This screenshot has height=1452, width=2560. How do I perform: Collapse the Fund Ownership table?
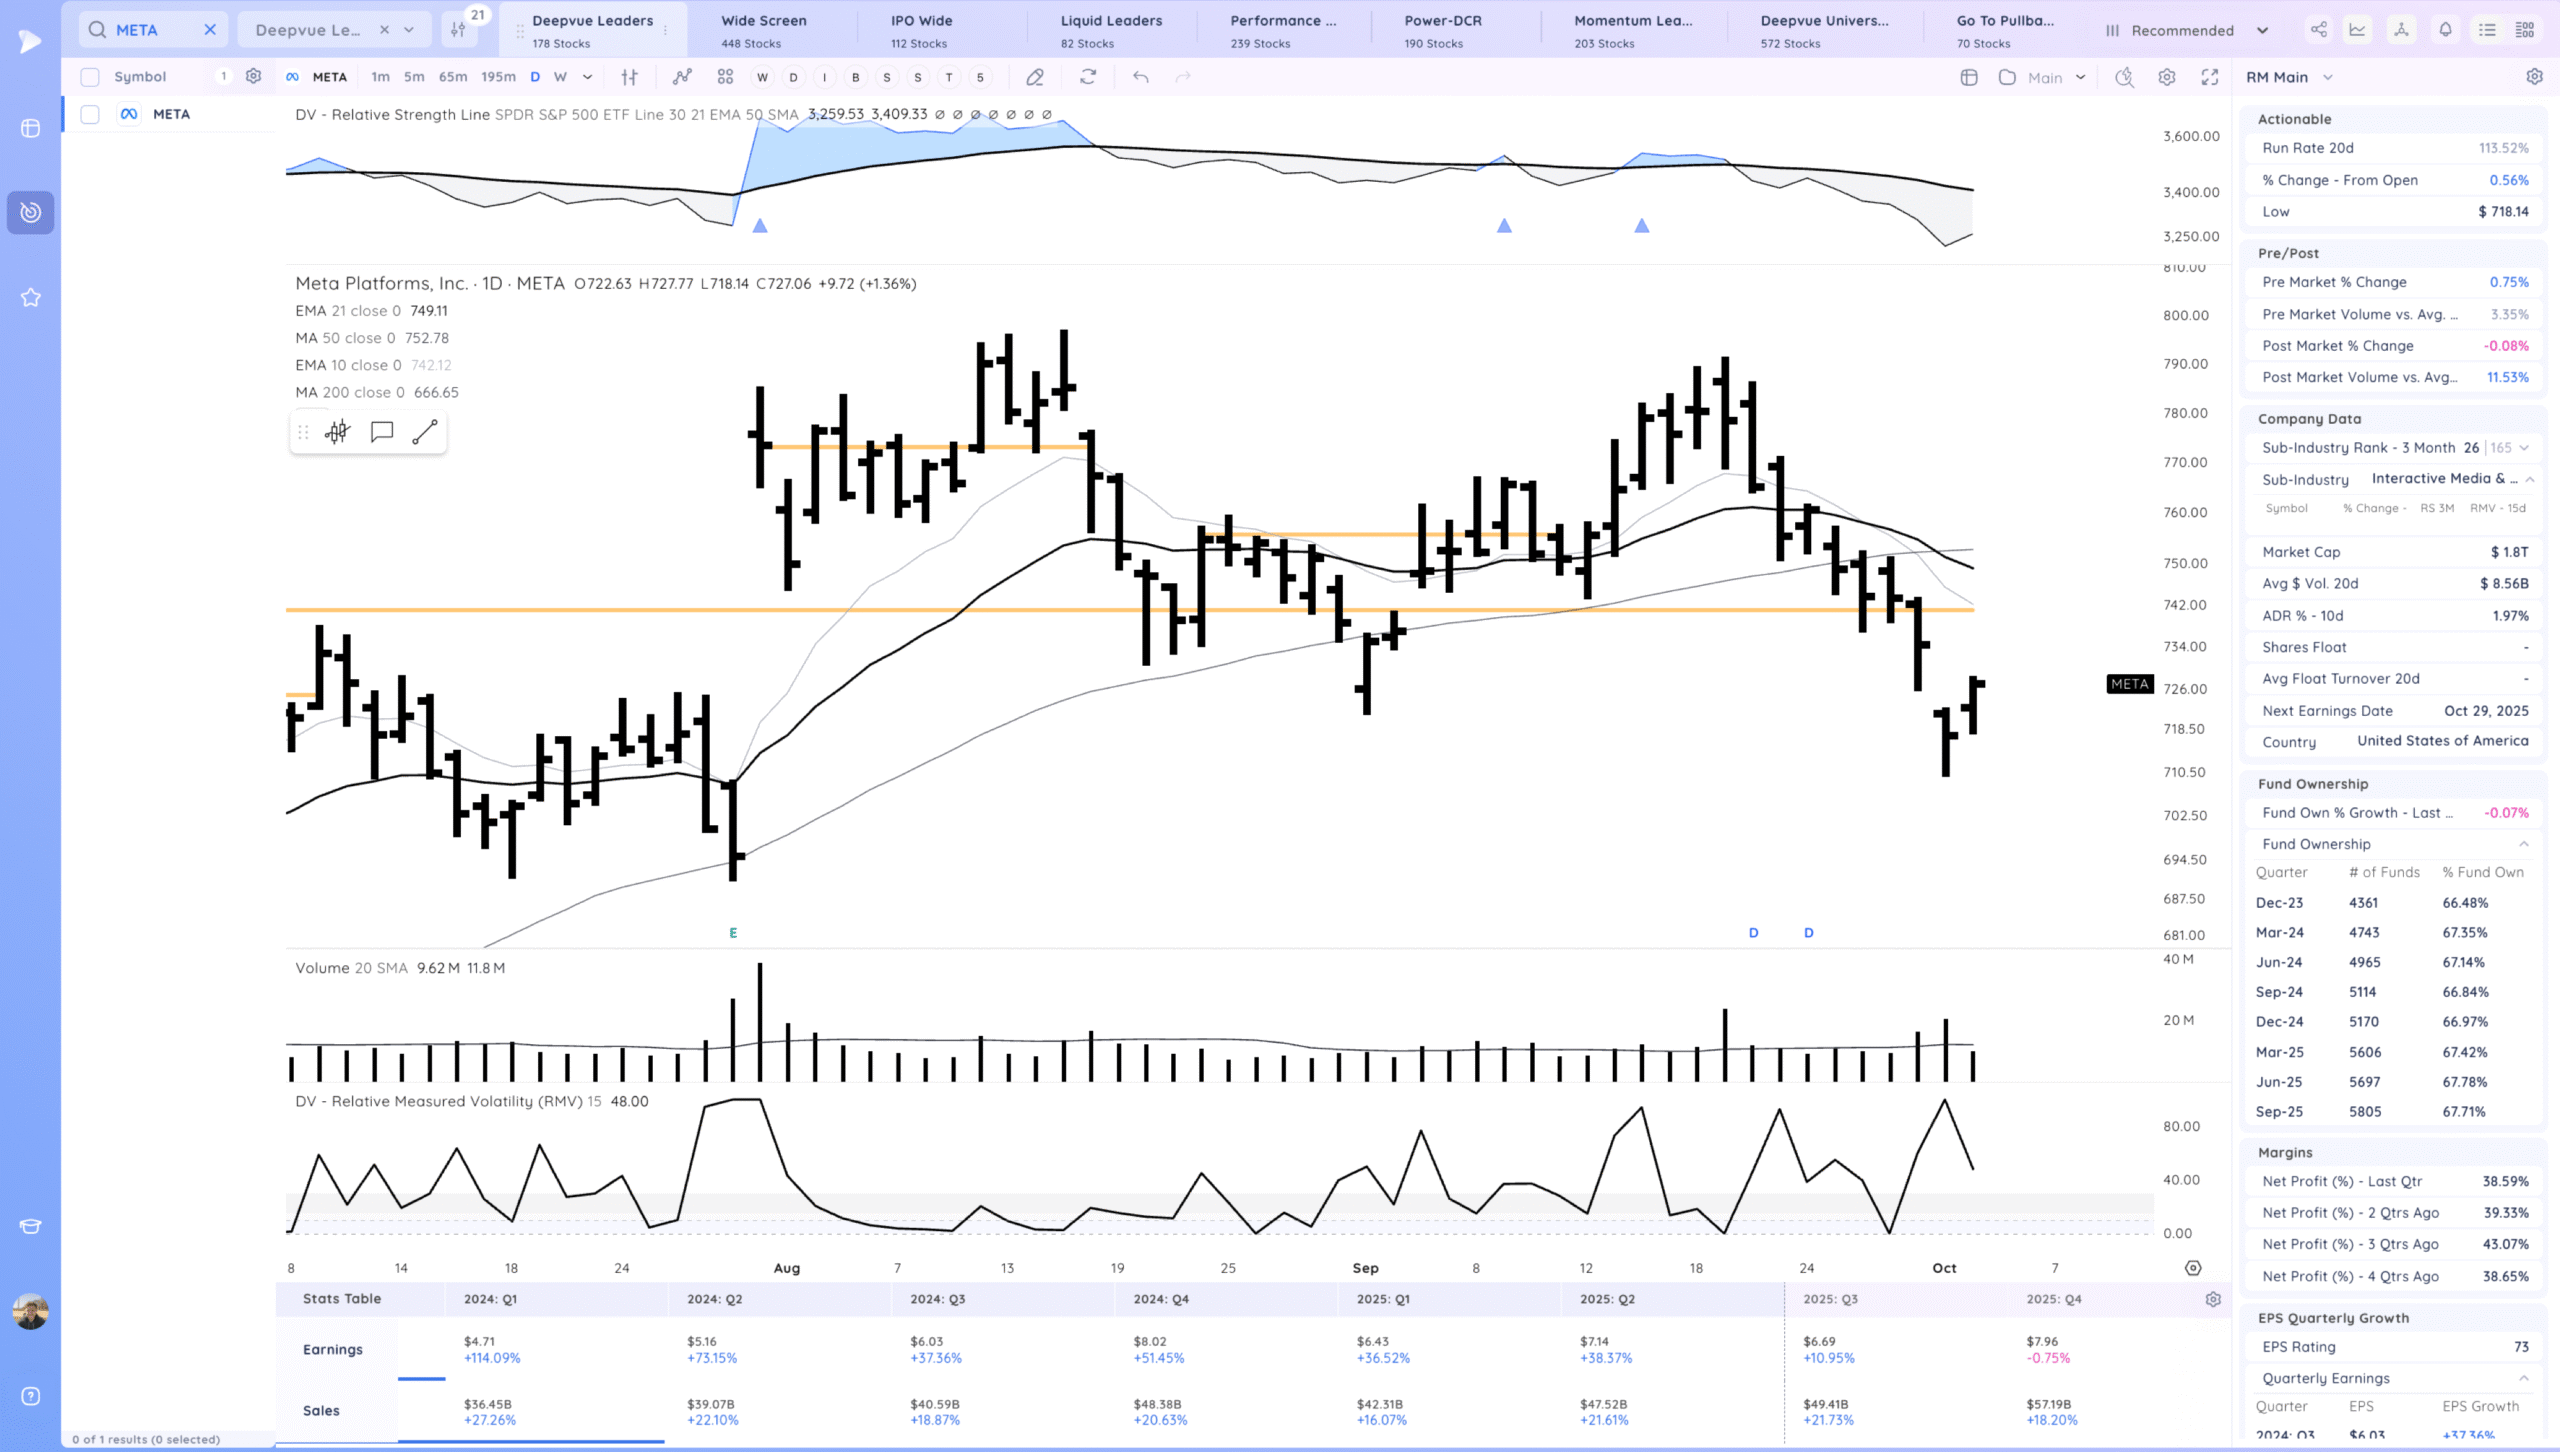coord(2524,844)
